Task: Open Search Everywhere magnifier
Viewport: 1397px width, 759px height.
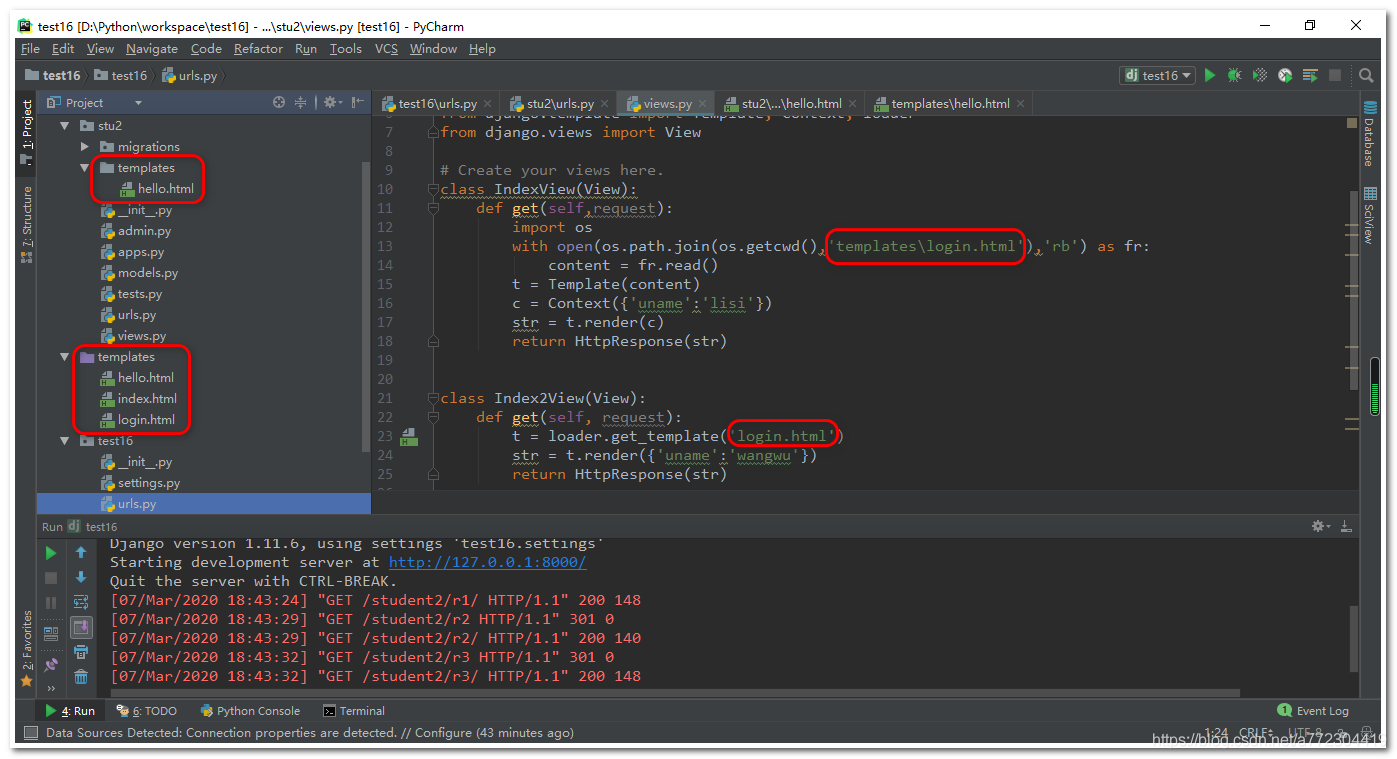Action: [x=1366, y=75]
